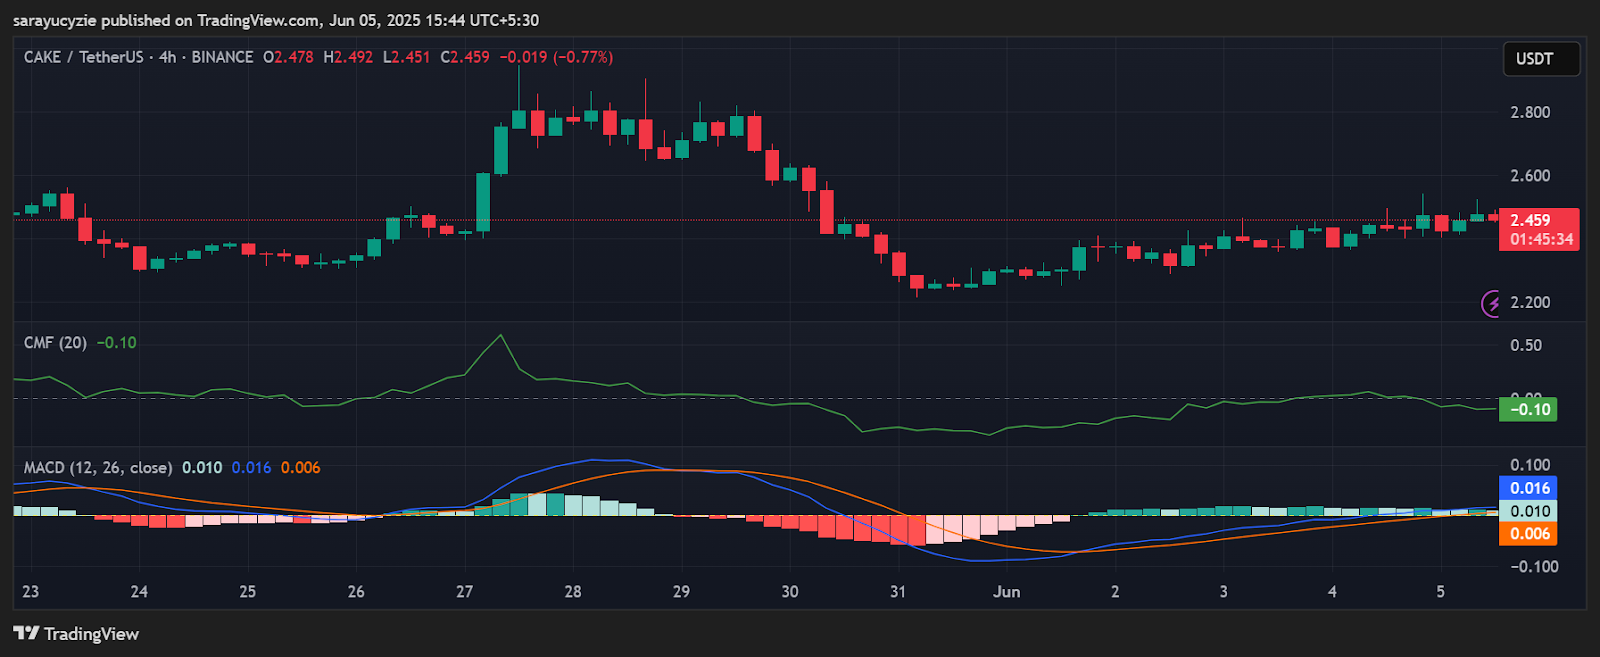Click the red -0.019 (-0.77%) change value
1600x657 pixels.
coord(556,57)
